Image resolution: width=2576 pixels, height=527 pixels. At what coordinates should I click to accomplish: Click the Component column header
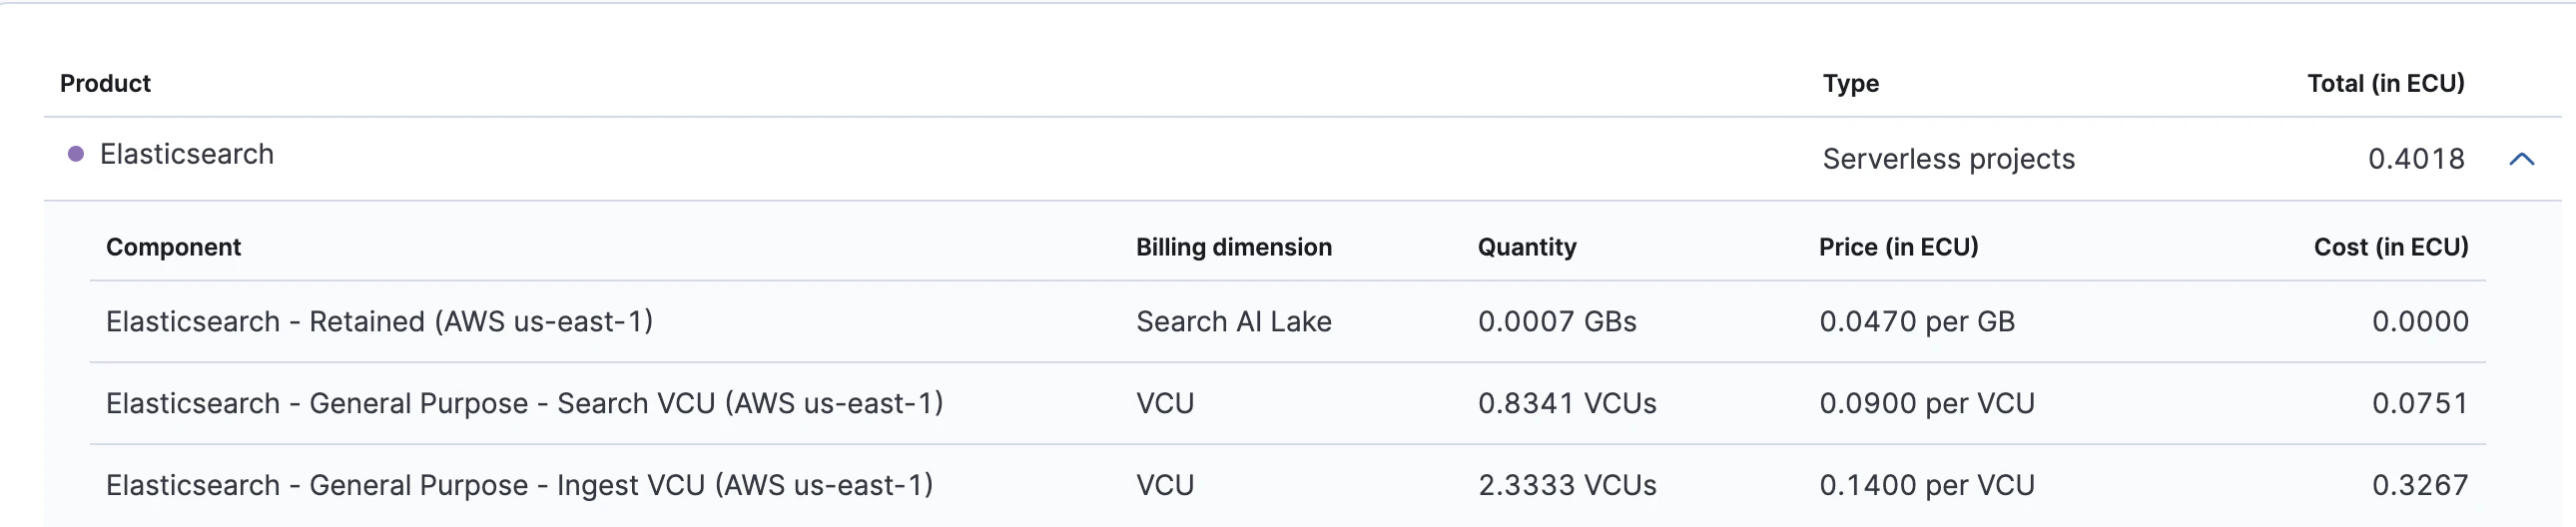click(173, 247)
